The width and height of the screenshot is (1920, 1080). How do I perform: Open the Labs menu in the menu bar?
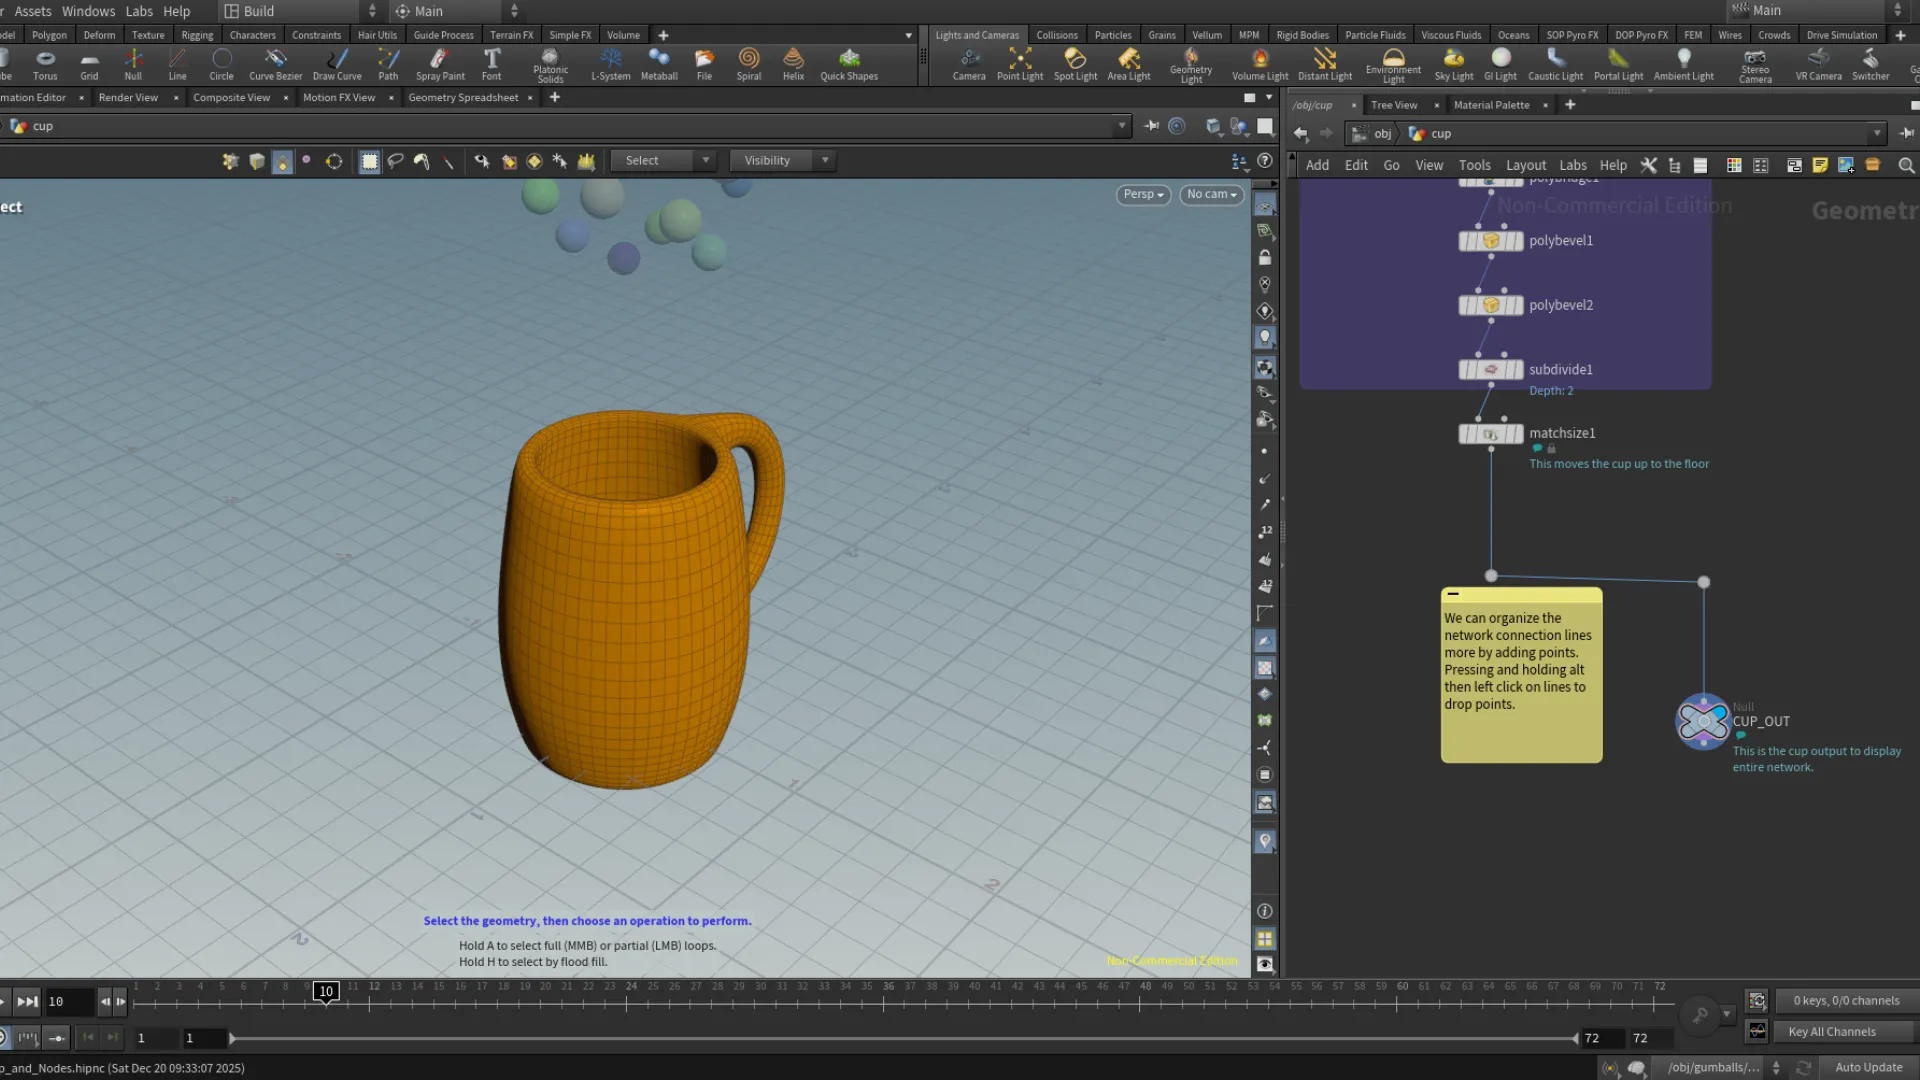[x=139, y=11]
